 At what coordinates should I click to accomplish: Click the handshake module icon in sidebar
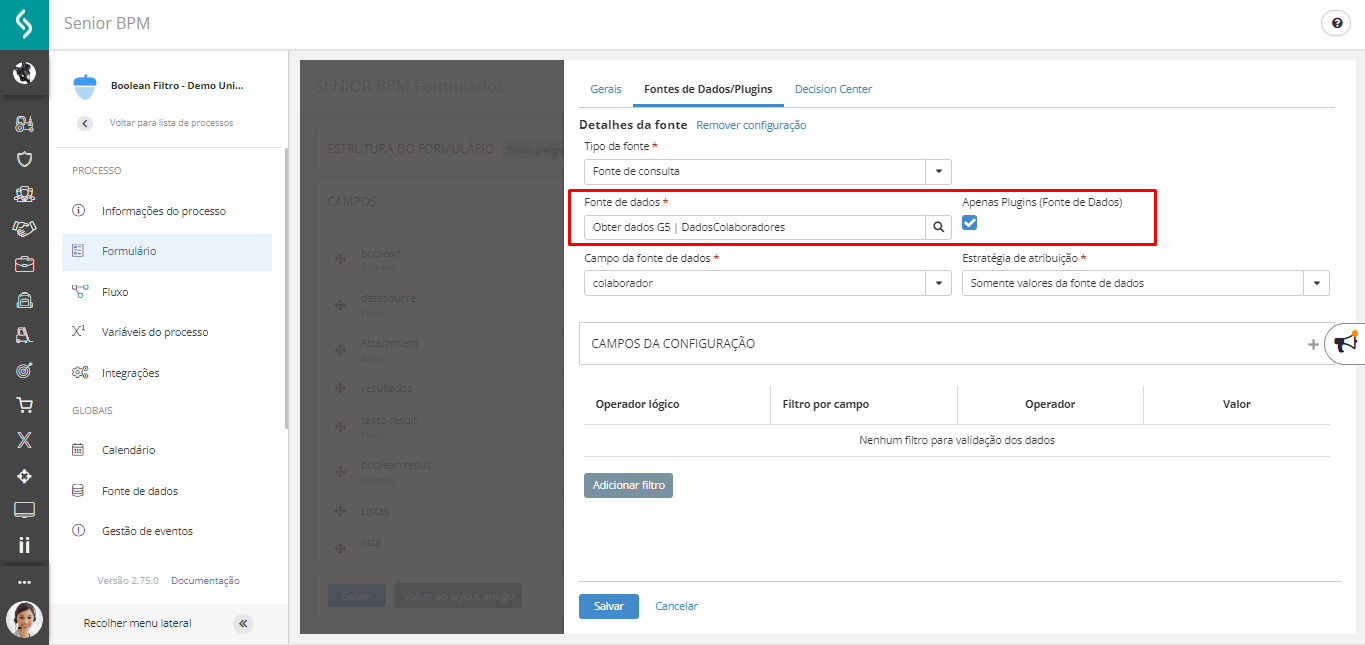click(24, 229)
